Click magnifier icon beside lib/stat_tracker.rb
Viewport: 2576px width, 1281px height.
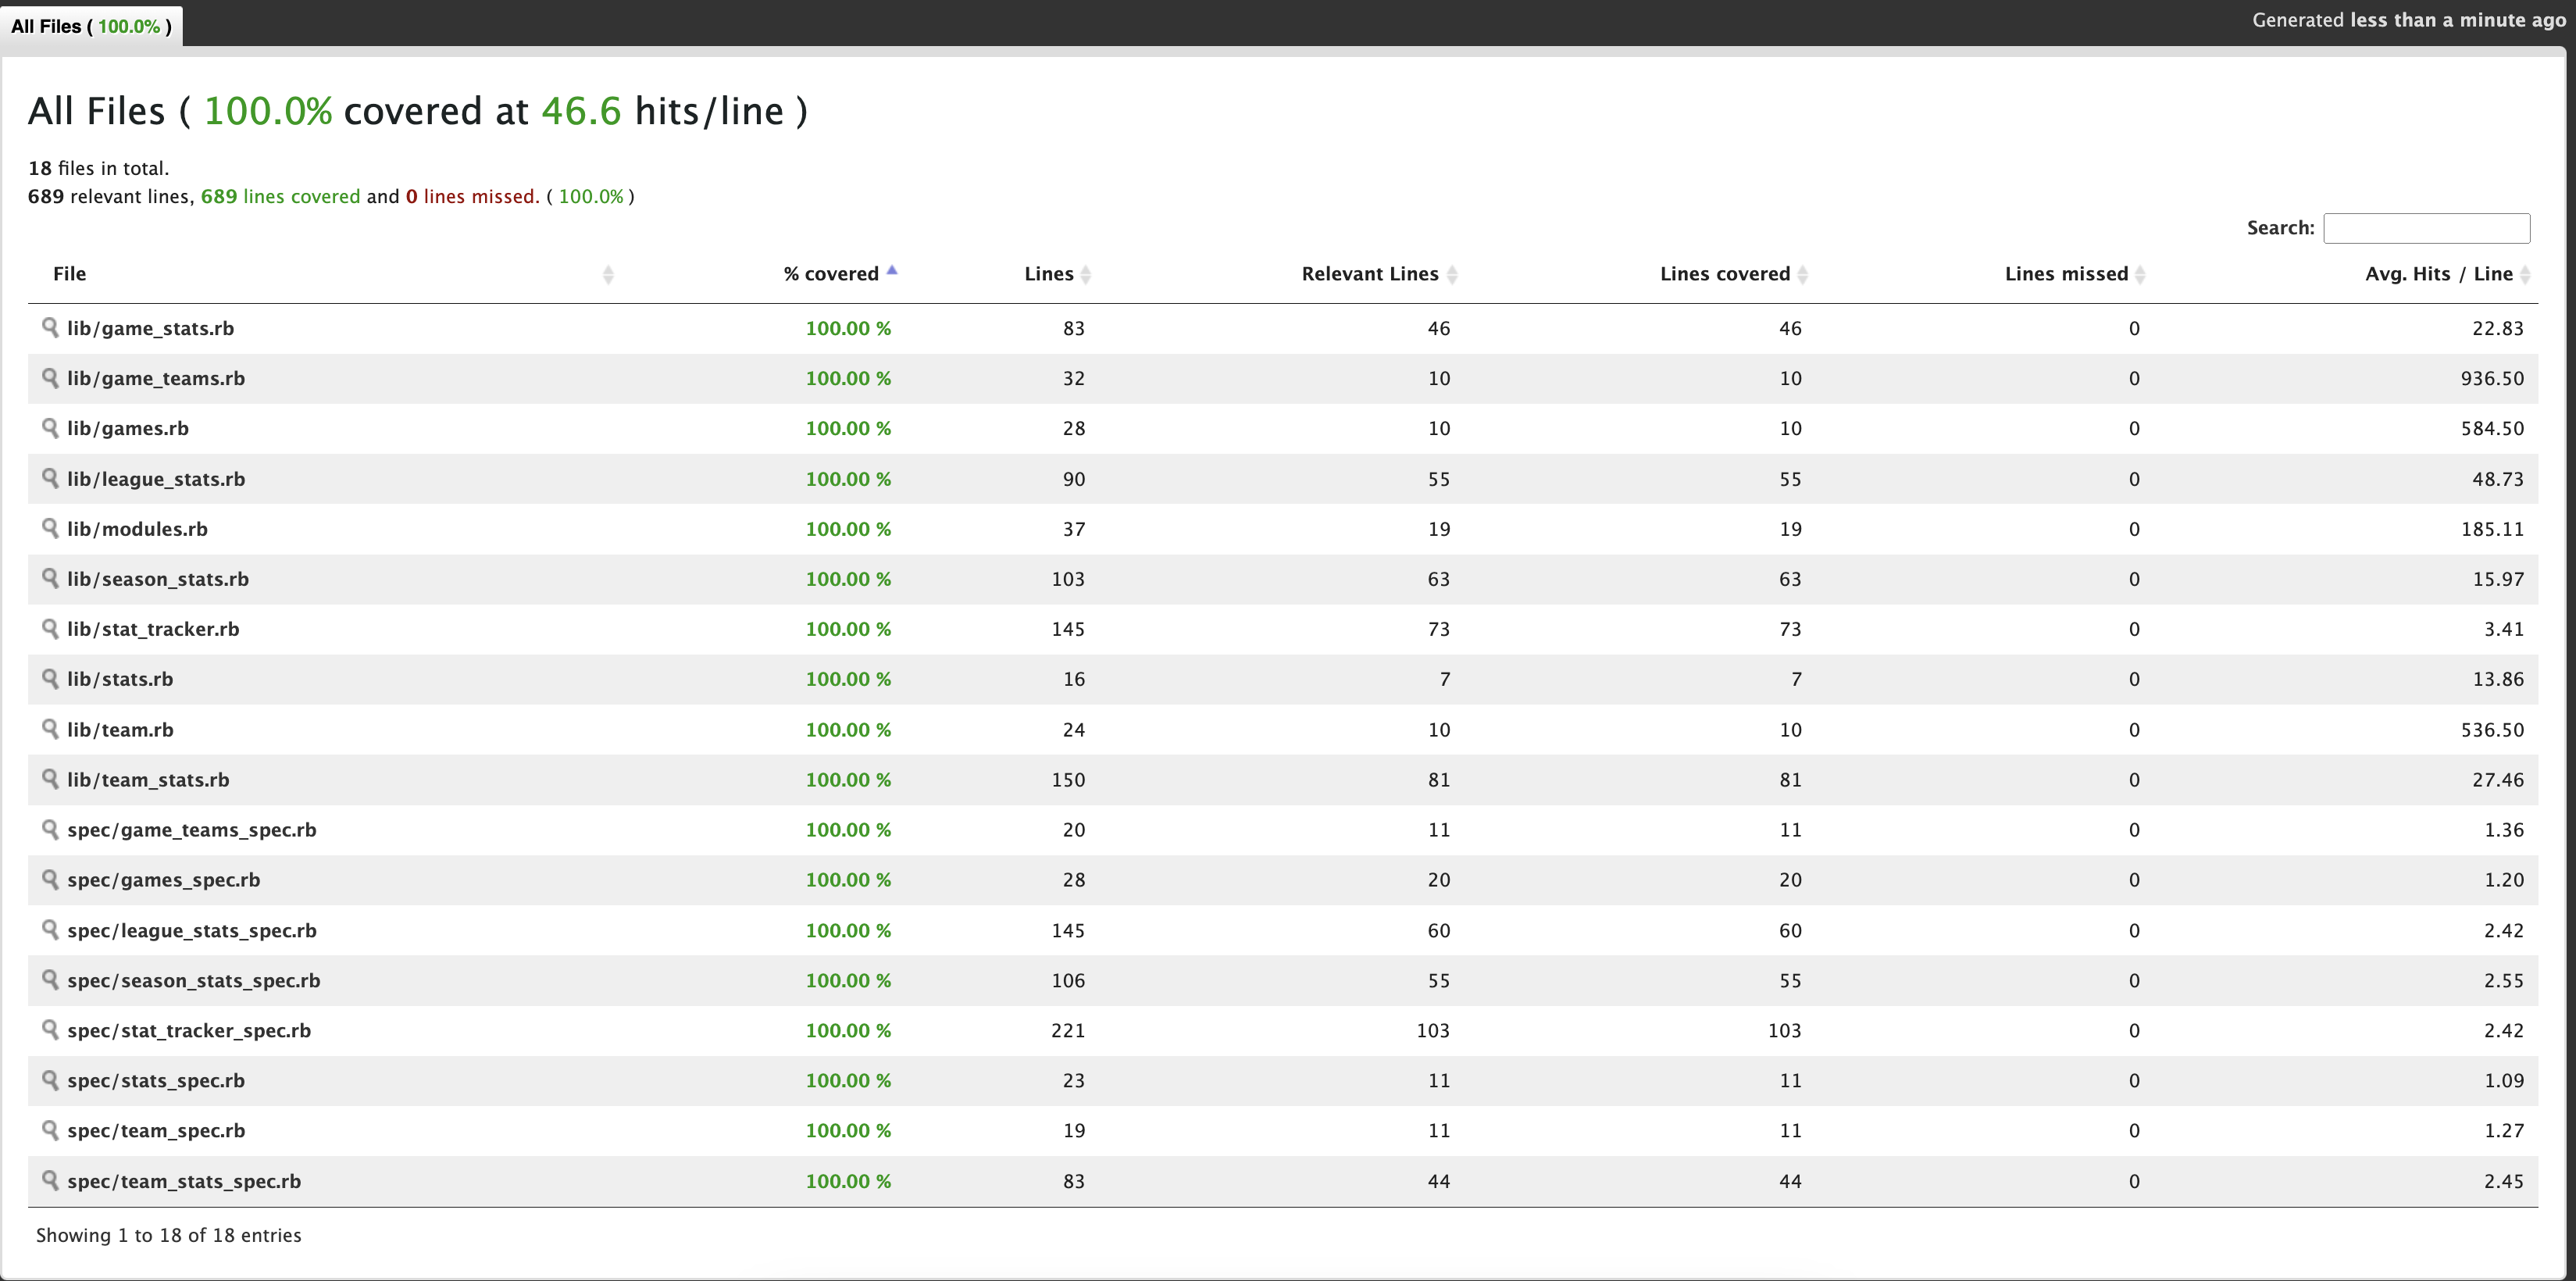pos(50,628)
